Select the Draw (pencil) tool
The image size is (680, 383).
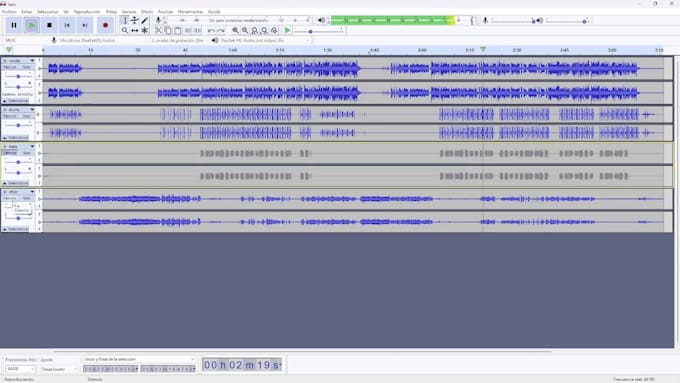coord(144,20)
